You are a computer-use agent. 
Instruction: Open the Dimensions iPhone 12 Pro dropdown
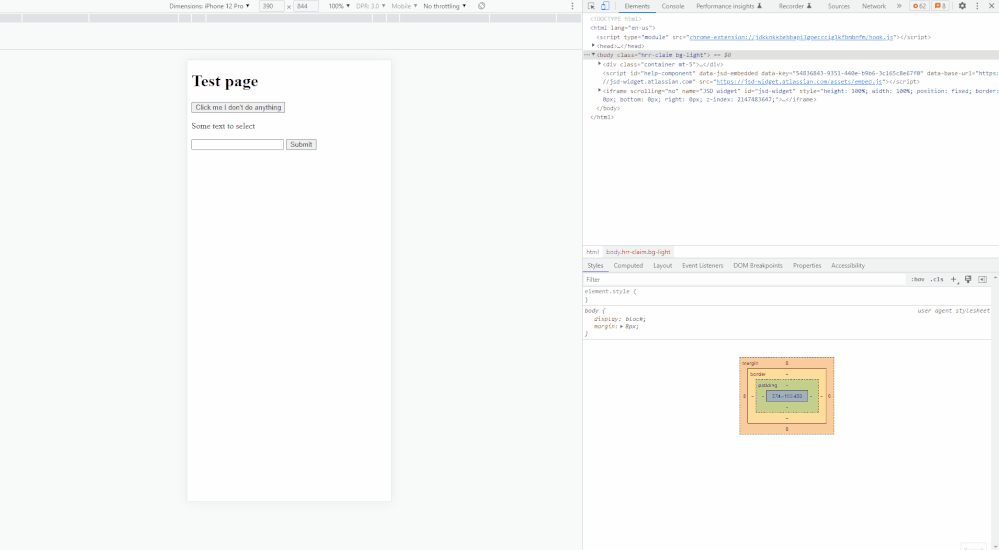210,6
